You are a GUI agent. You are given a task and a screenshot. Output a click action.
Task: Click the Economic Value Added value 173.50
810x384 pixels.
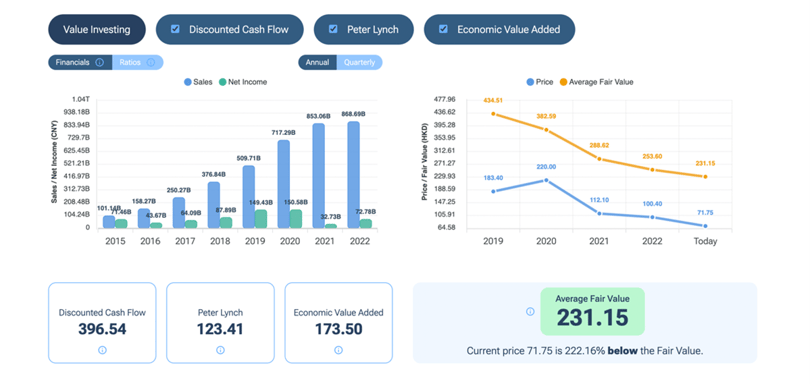pyautogui.click(x=338, y=329)
